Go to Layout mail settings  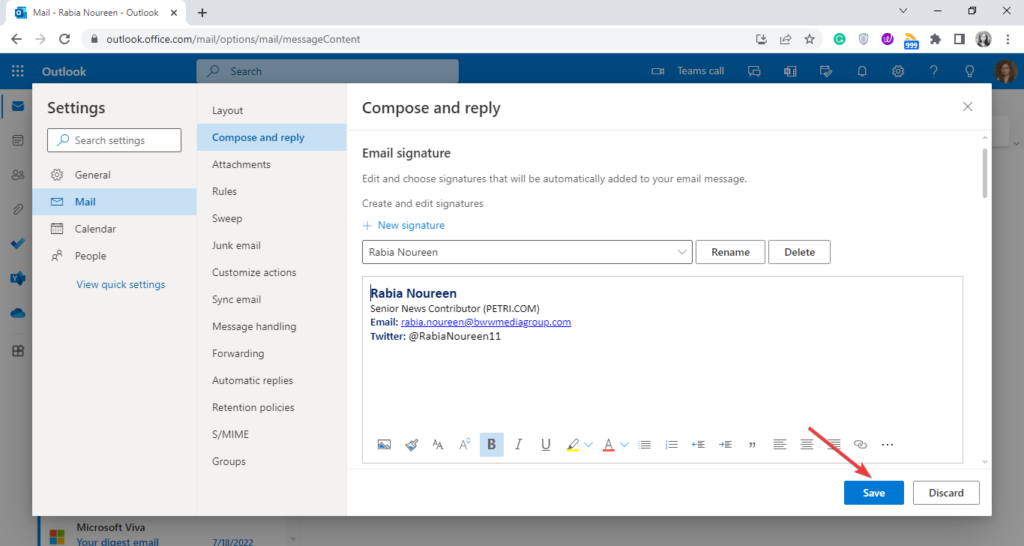272,110
